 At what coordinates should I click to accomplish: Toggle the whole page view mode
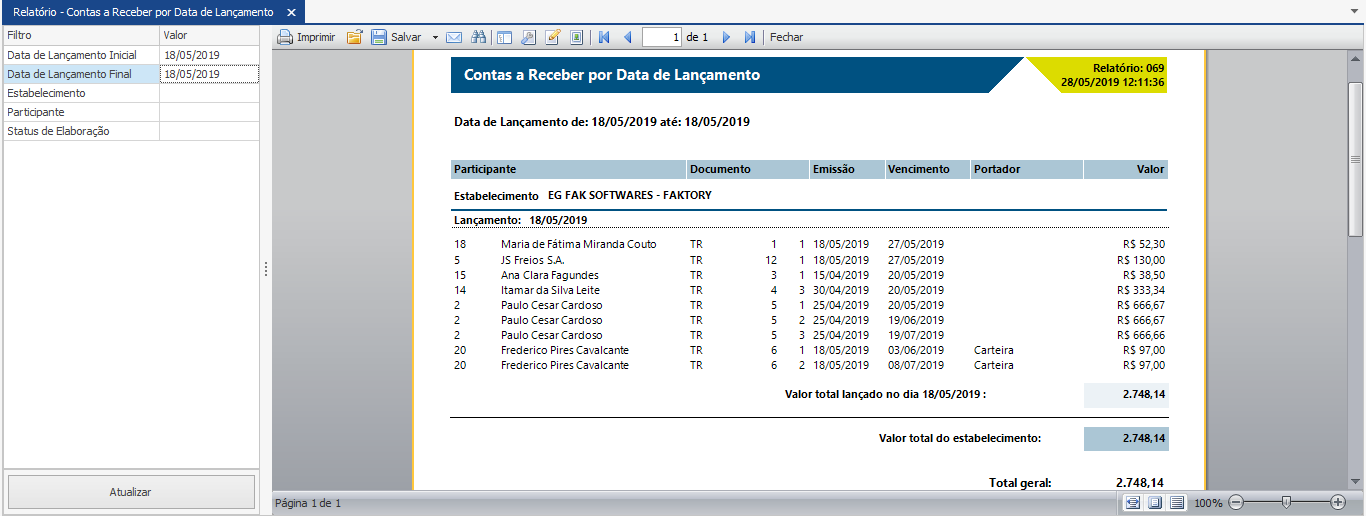coord(1155,502)
